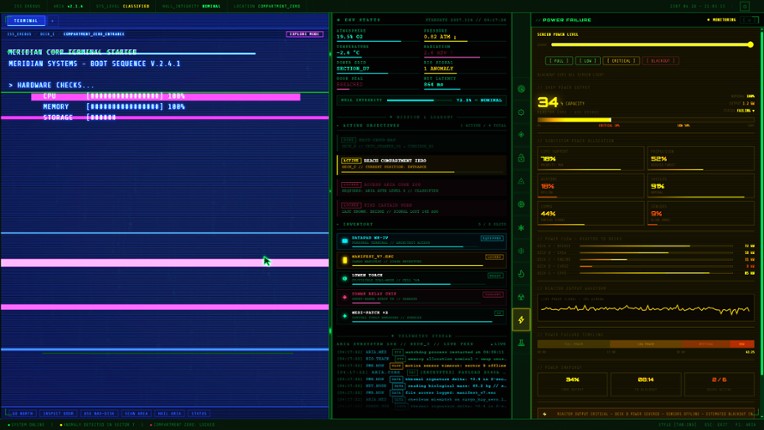Click the 52% power allocation card
This screenshot has width=764, height=430.
[x=701, y=159]
